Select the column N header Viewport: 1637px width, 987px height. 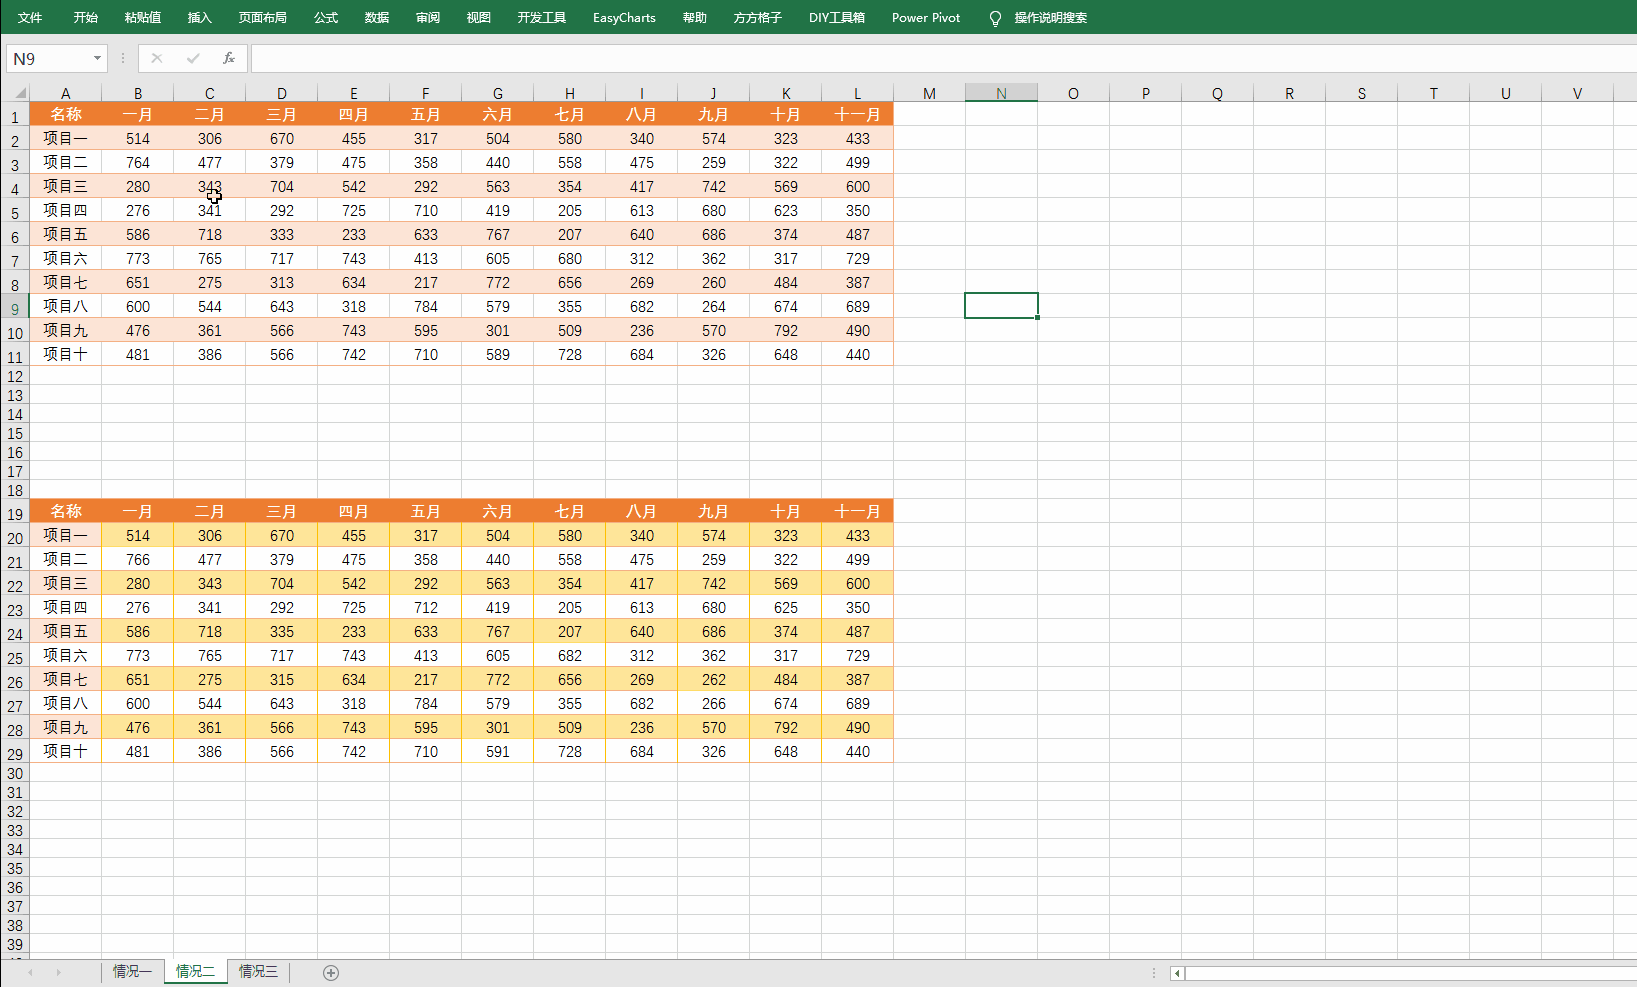point(1001,93)
